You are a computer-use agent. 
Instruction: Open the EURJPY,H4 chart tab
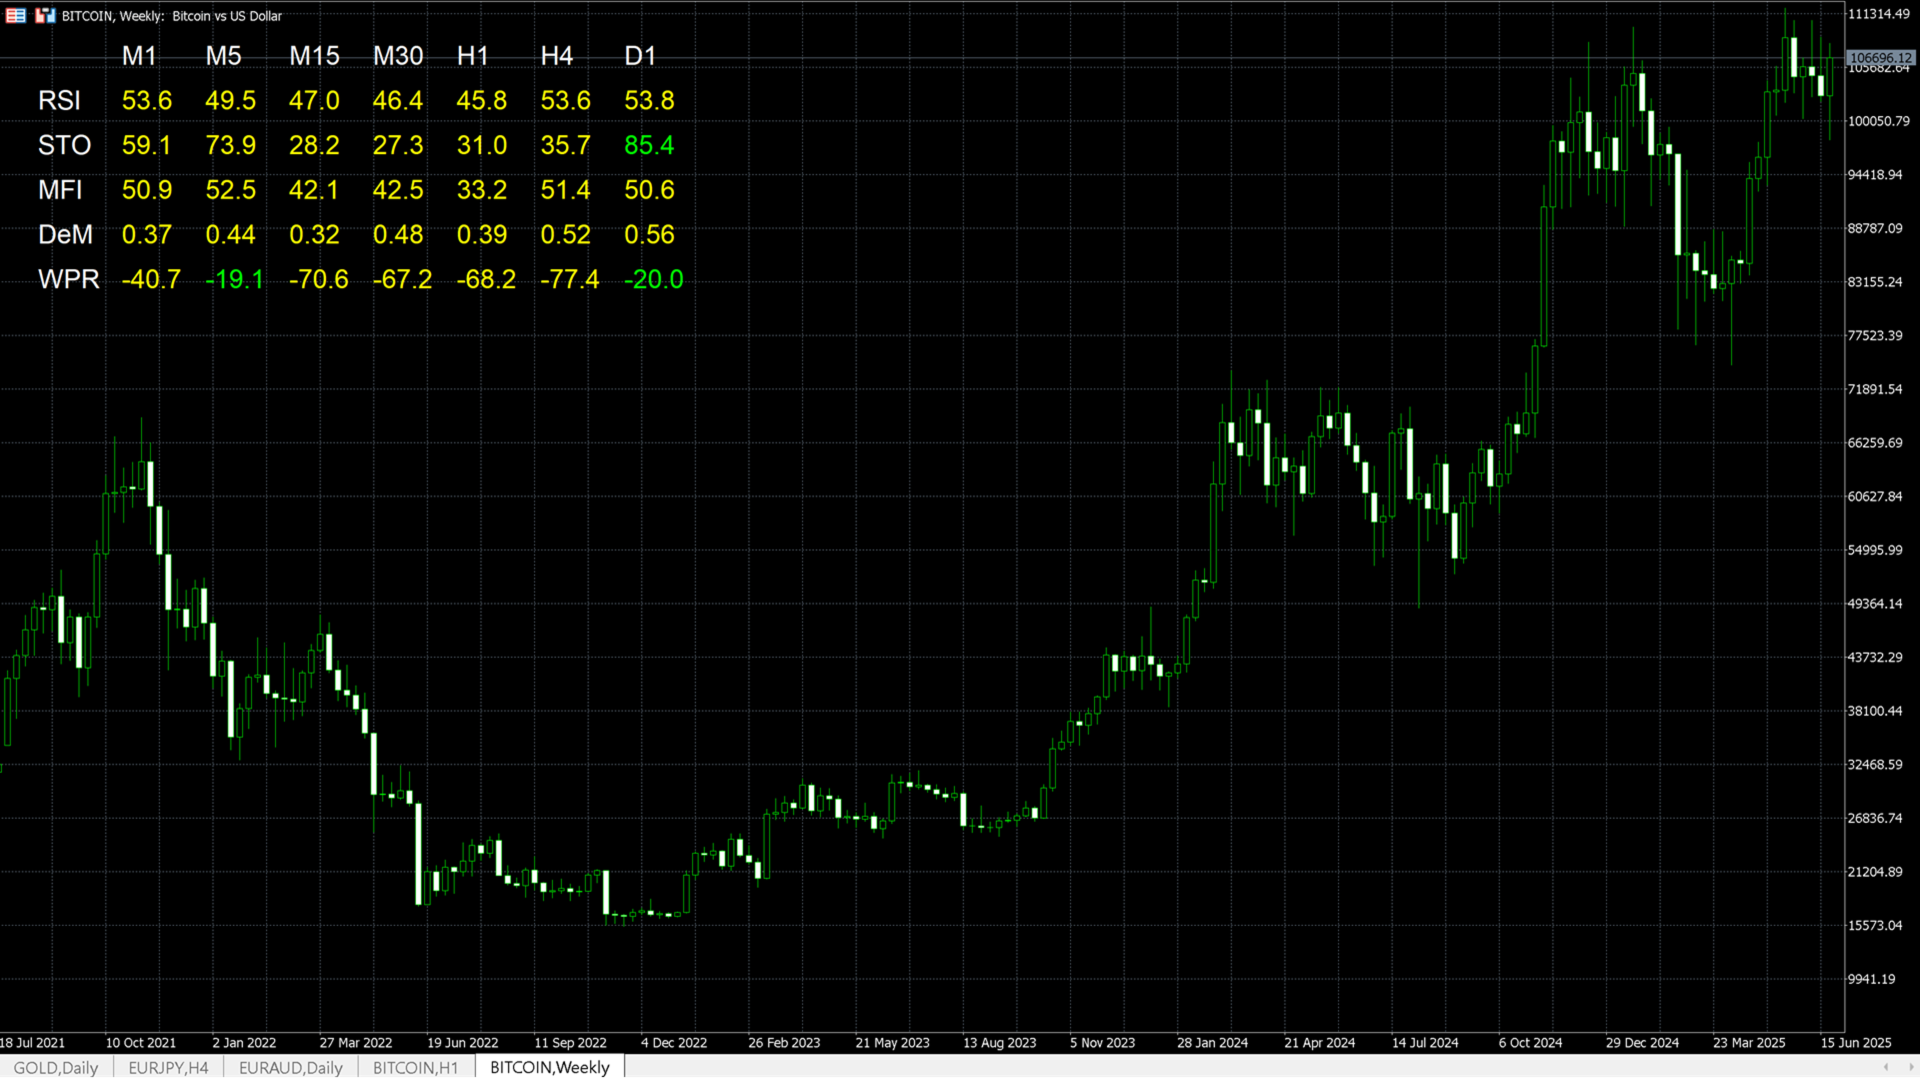pyautogui.click(x=168, y=1067)
